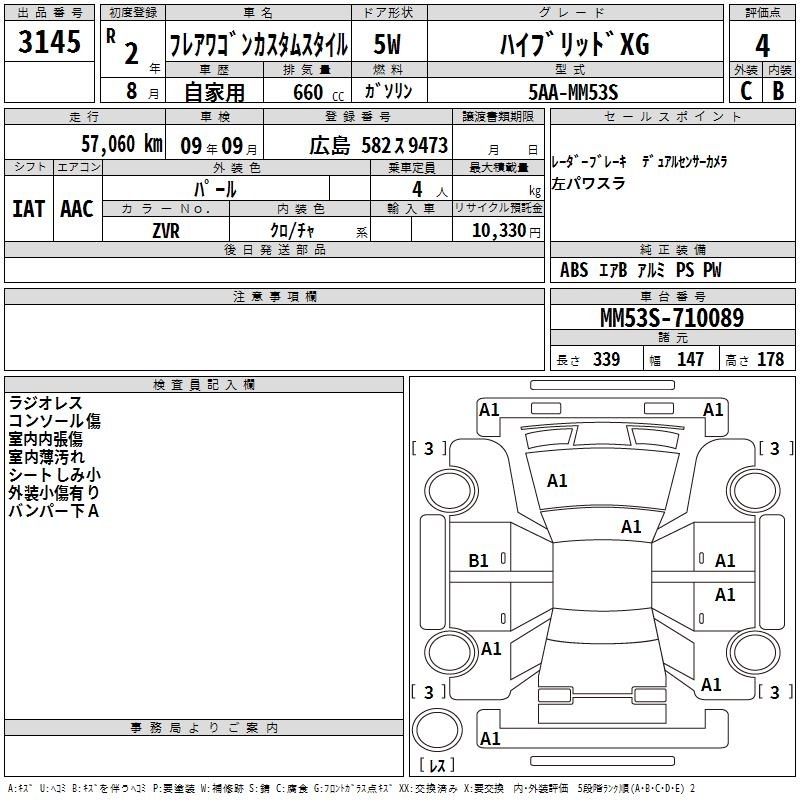
Task: Click the bottom-right tire rating [3]
Action: coord(776,692)
